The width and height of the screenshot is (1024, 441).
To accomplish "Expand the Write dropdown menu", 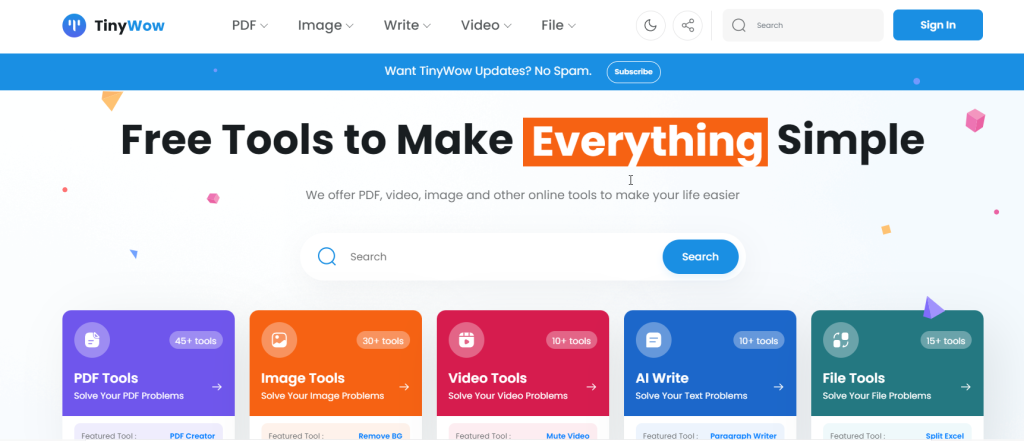I will 408,25.
